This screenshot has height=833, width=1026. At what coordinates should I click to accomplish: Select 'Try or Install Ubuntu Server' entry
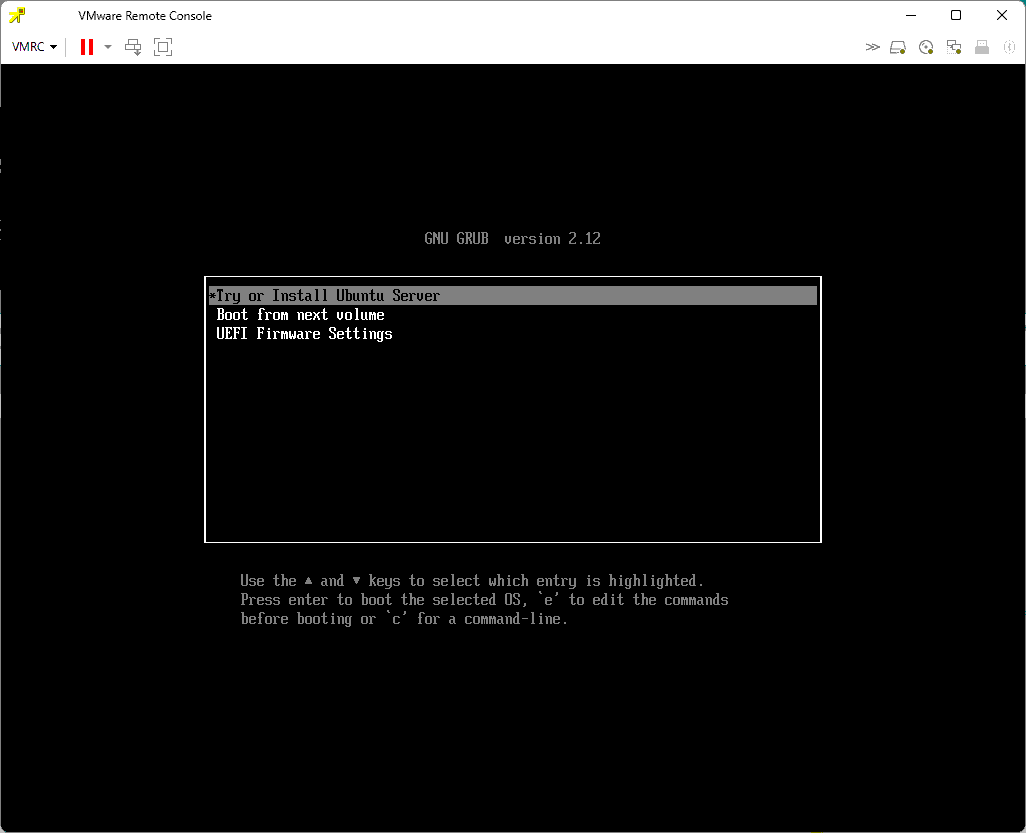[513, 296]
